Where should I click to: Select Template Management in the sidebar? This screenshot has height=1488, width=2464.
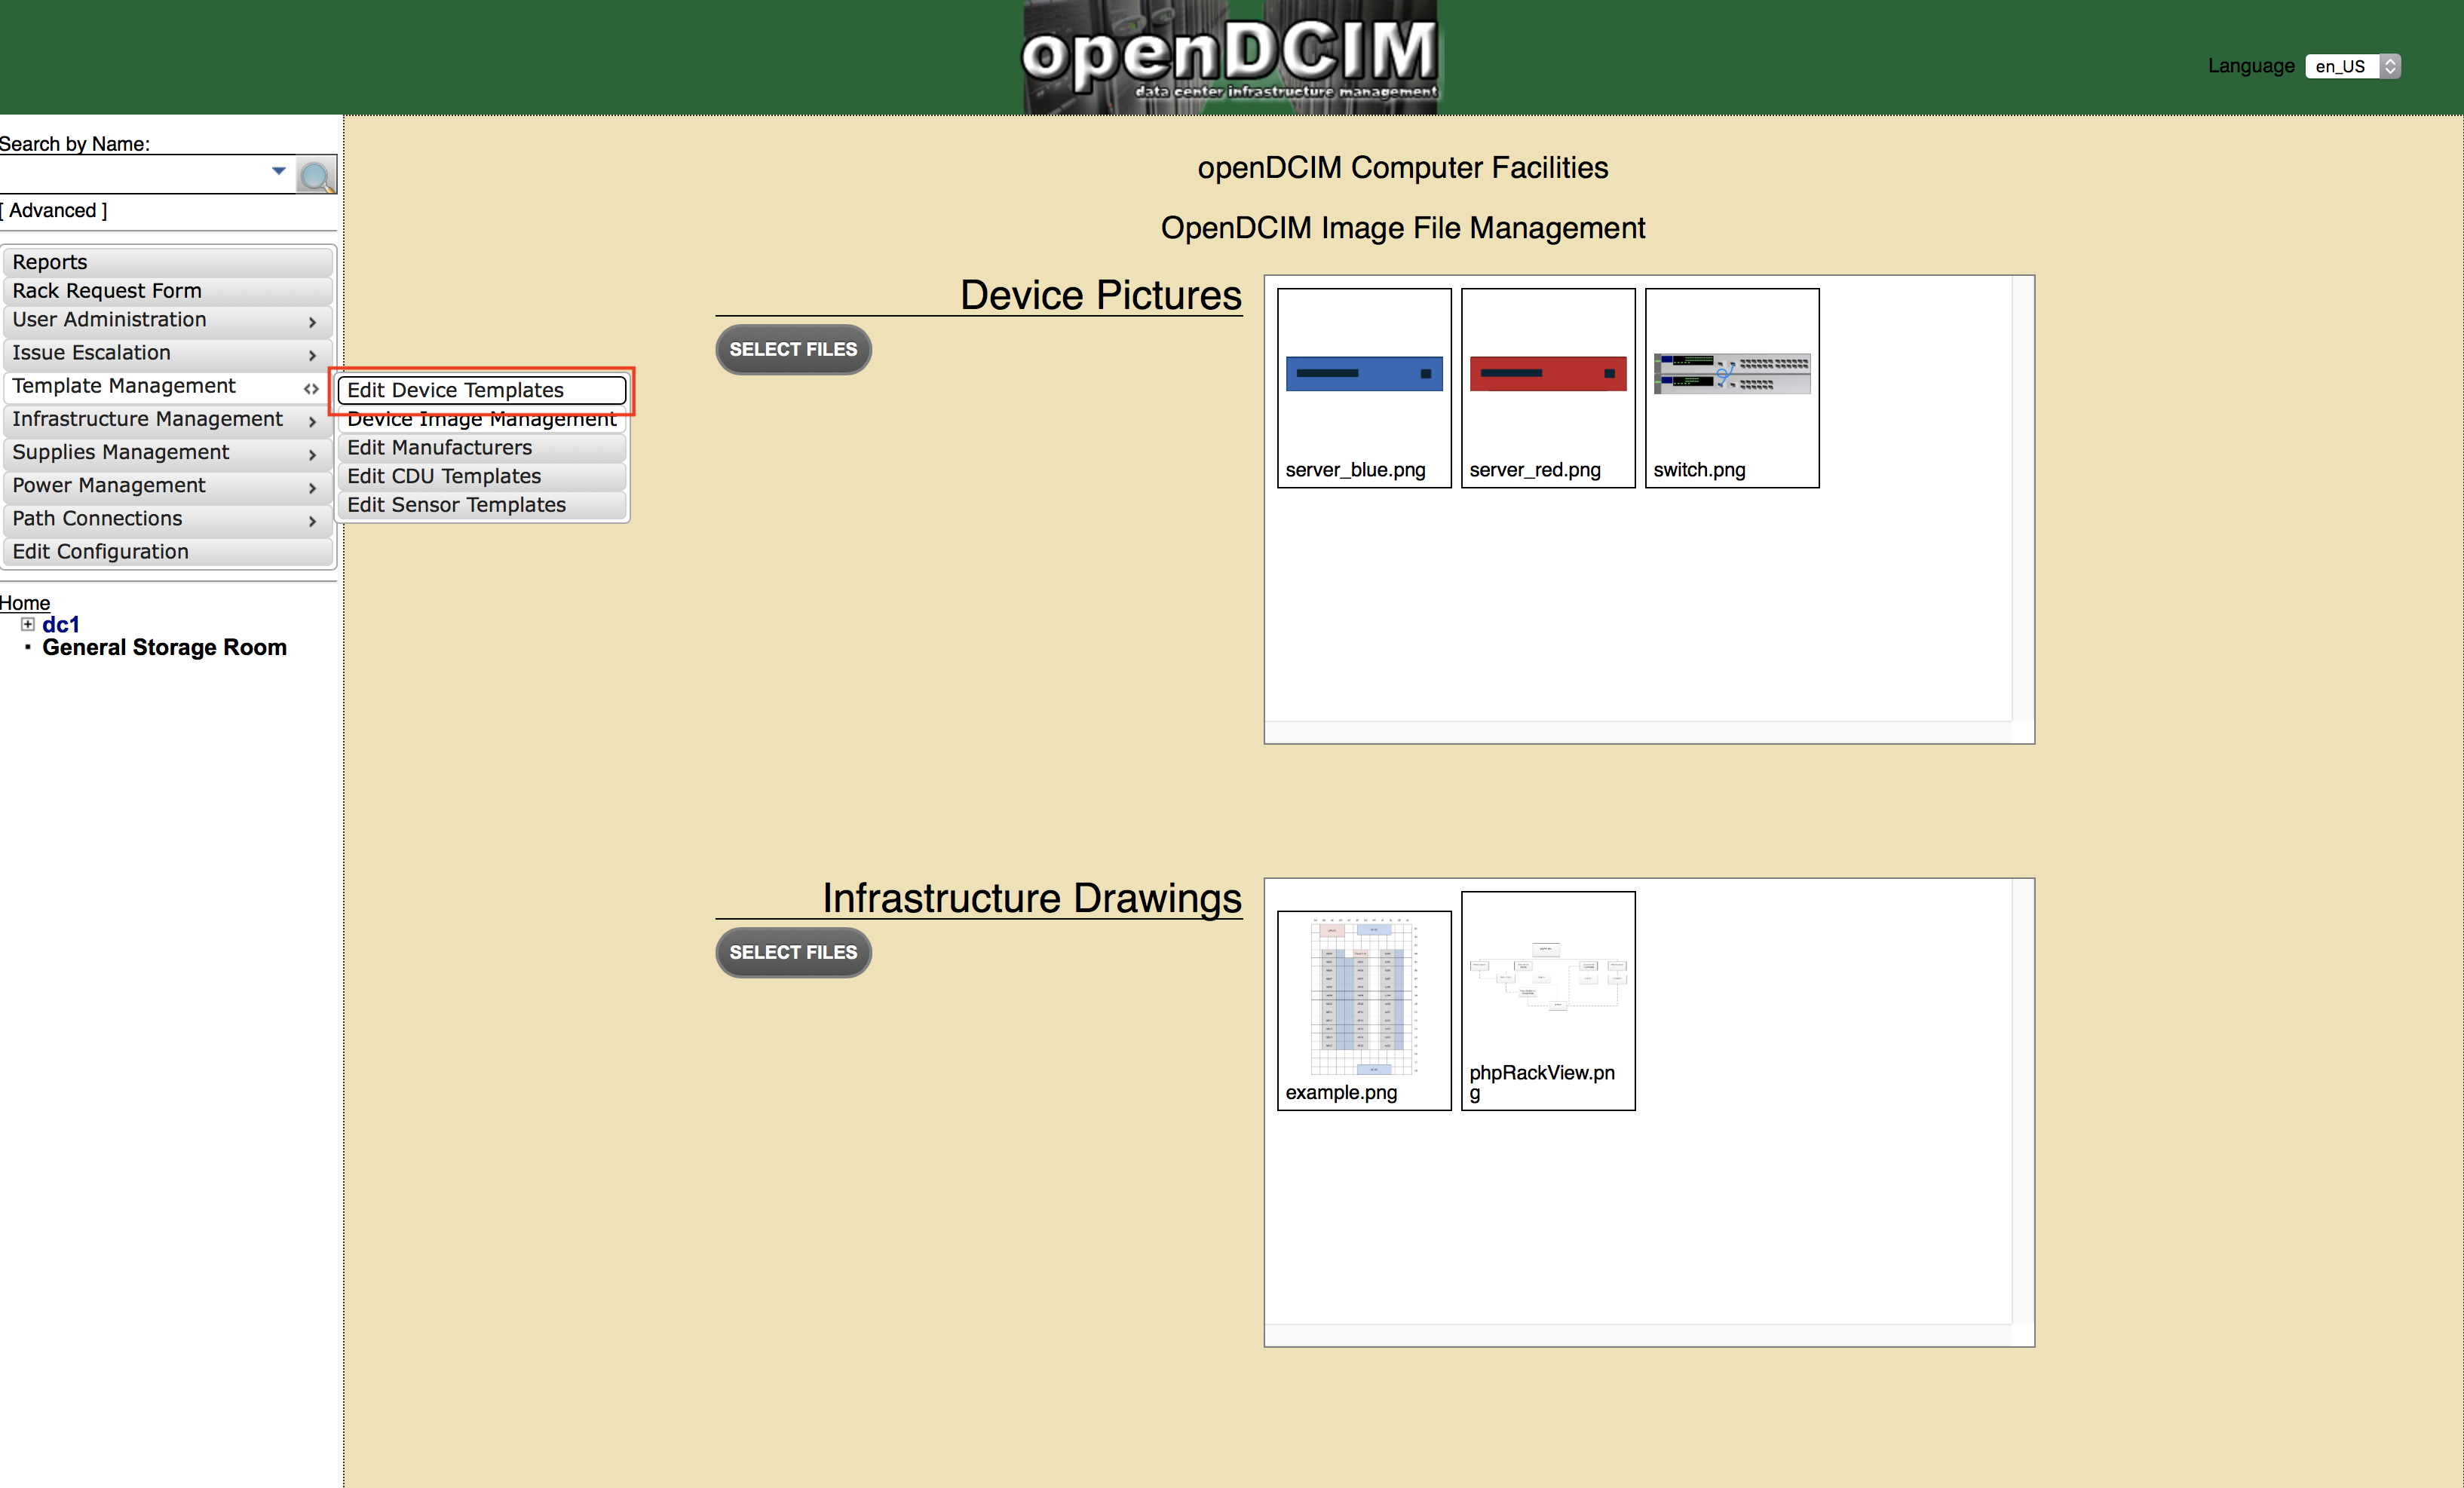point(168,387)
